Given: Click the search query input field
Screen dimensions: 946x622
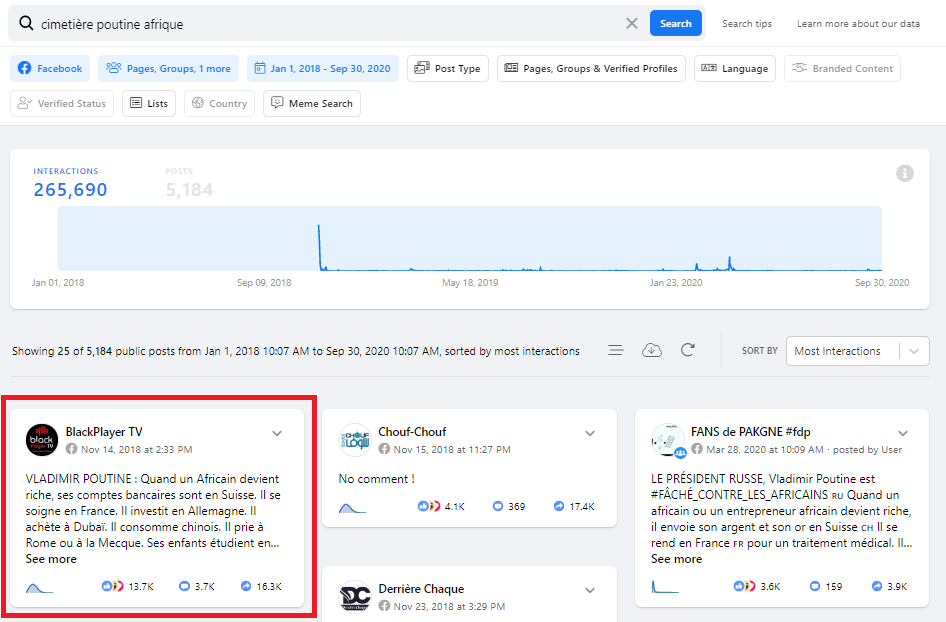Looking at the screenshot, I should tap(329, 24).
